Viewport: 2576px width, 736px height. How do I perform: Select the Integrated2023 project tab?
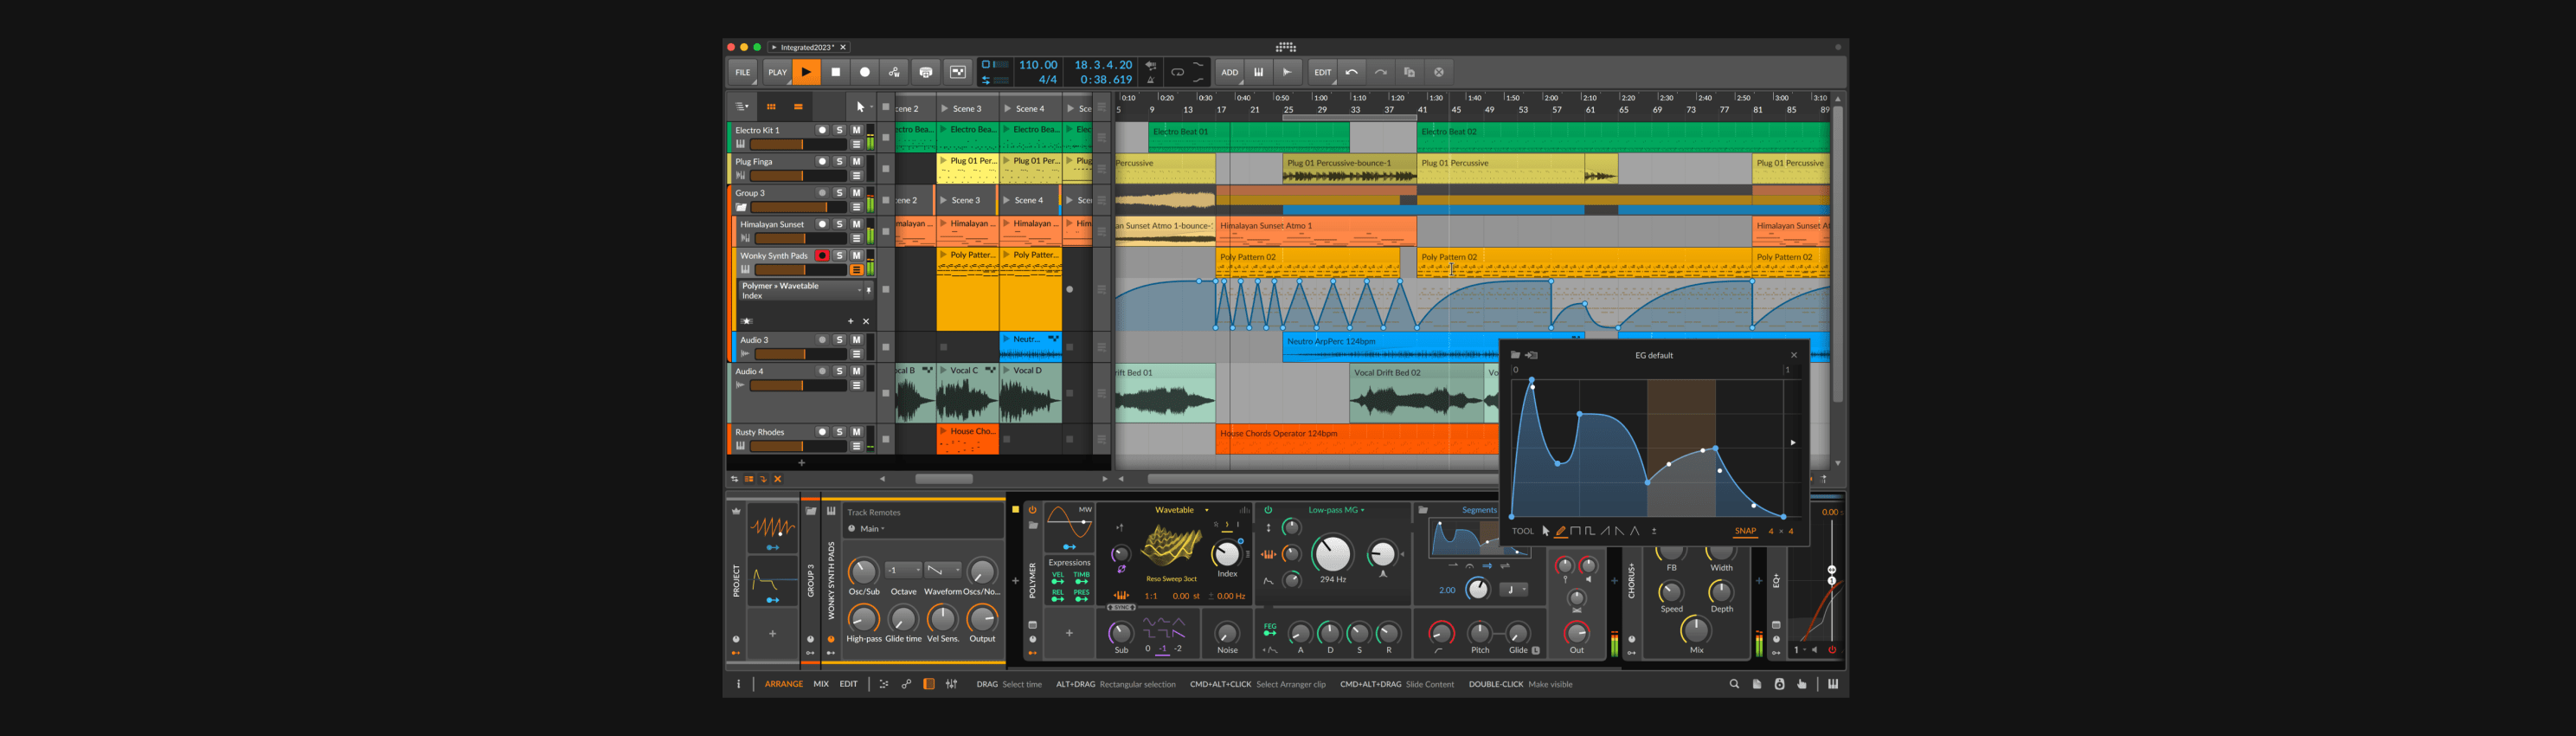tap(807, 47)
